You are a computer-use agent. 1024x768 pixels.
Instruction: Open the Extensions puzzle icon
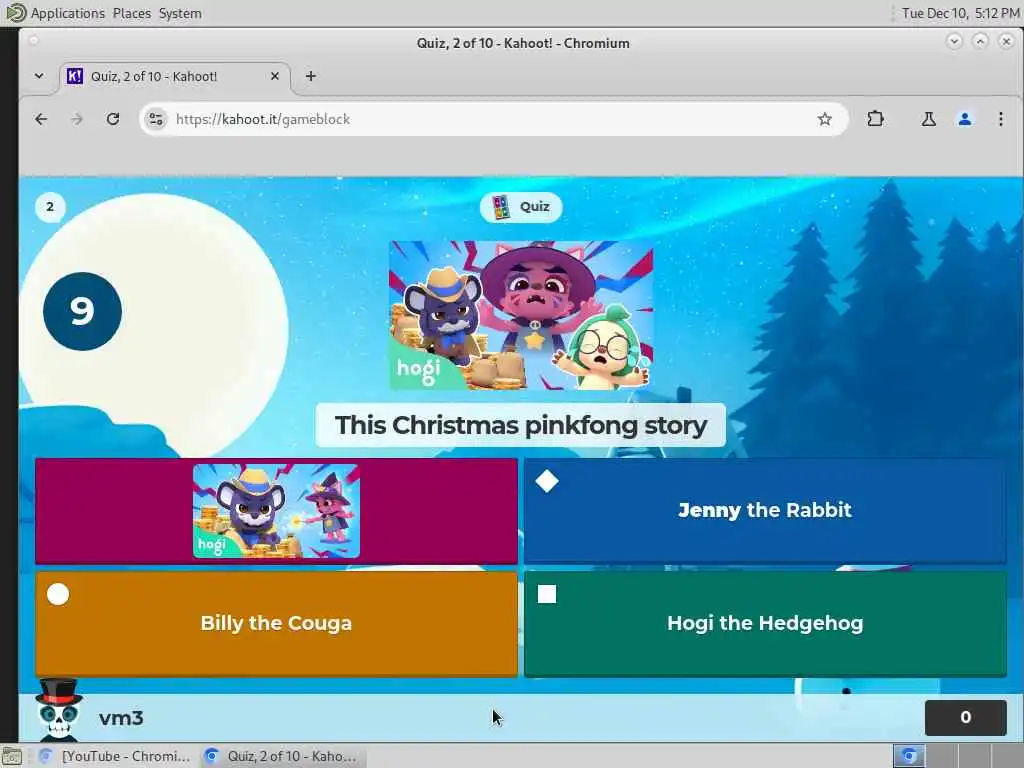[875, 119]
